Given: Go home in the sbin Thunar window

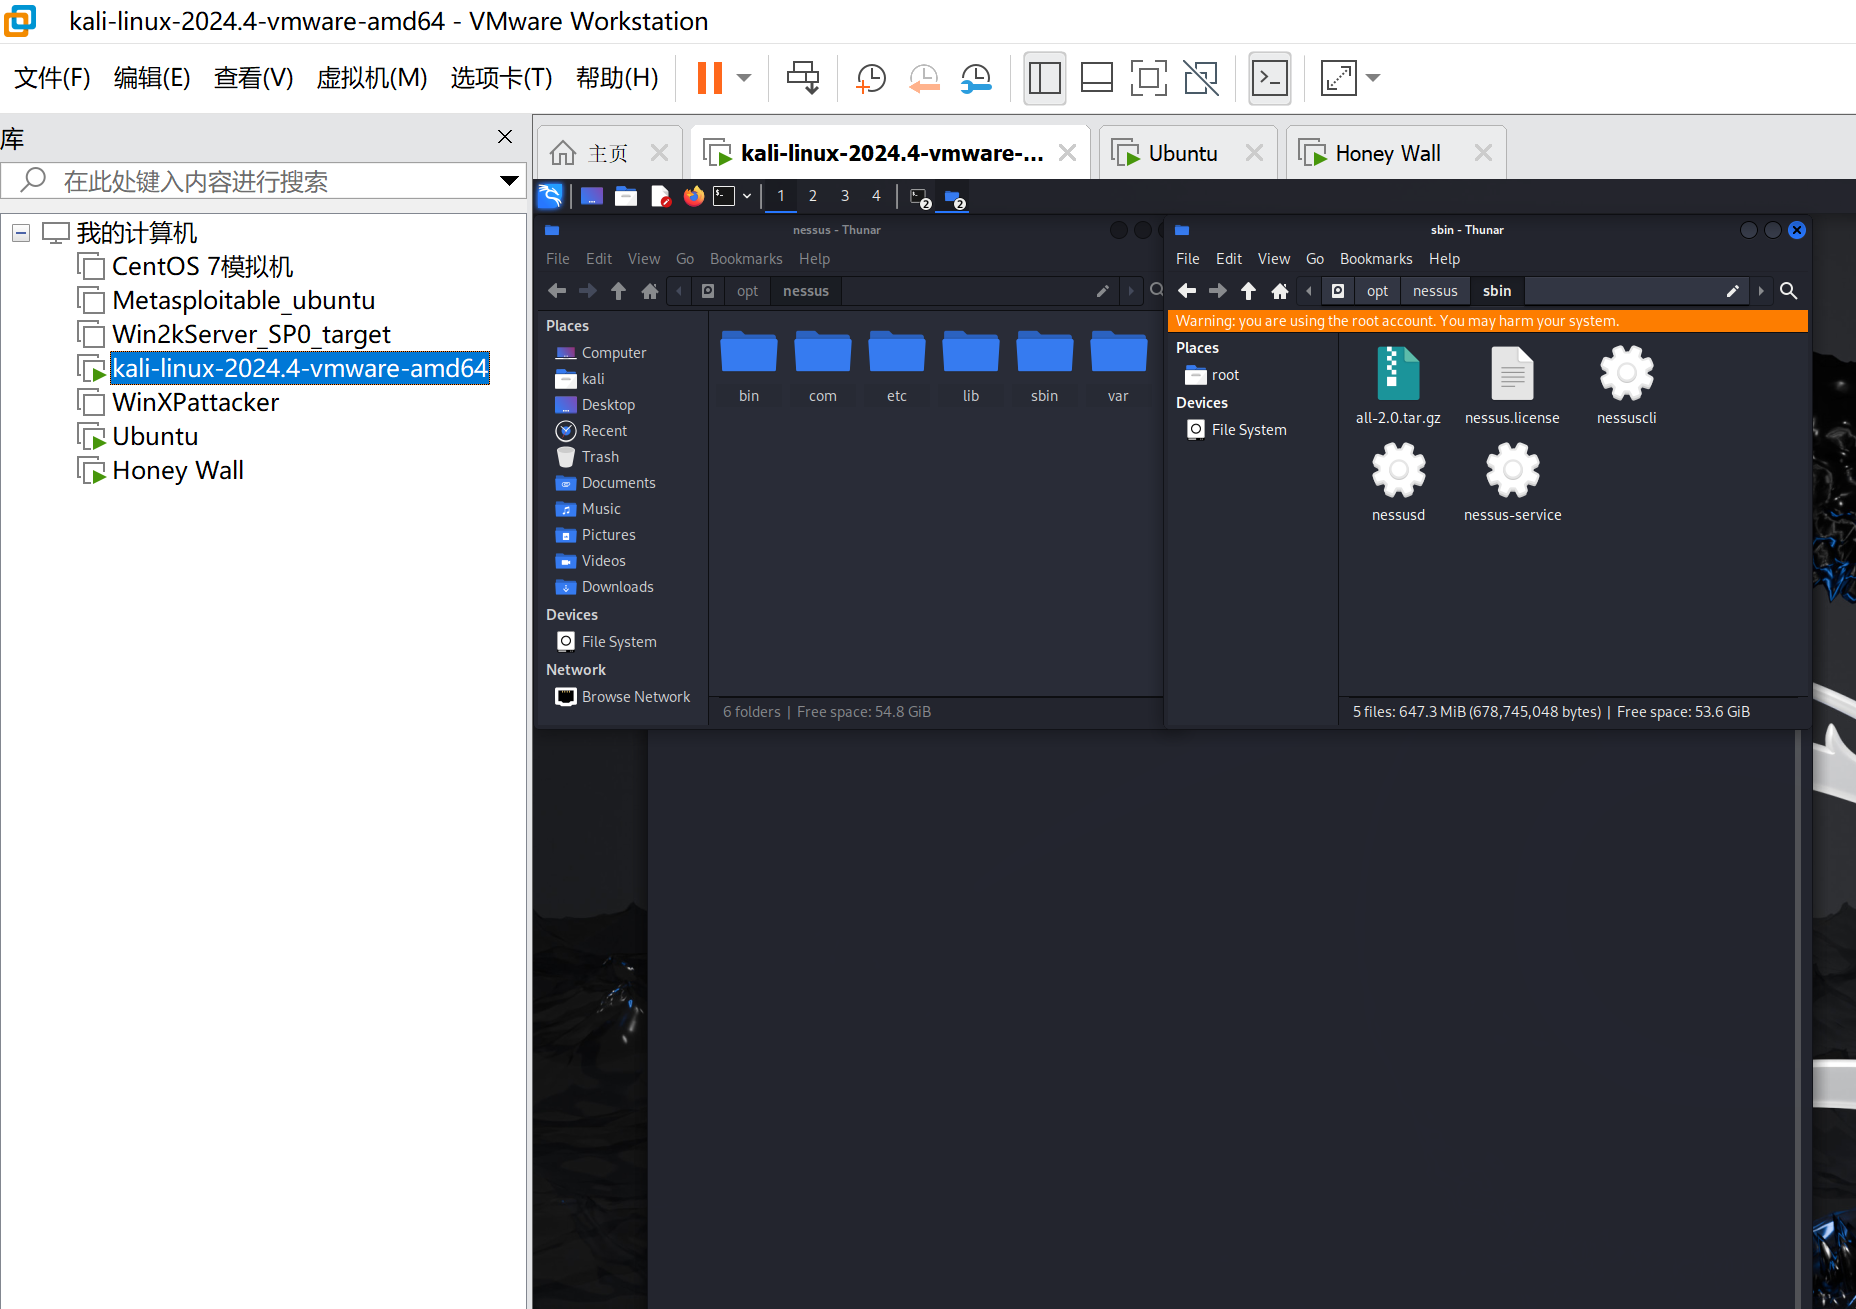Looking at the screenshot, I should click(1280, 291).
